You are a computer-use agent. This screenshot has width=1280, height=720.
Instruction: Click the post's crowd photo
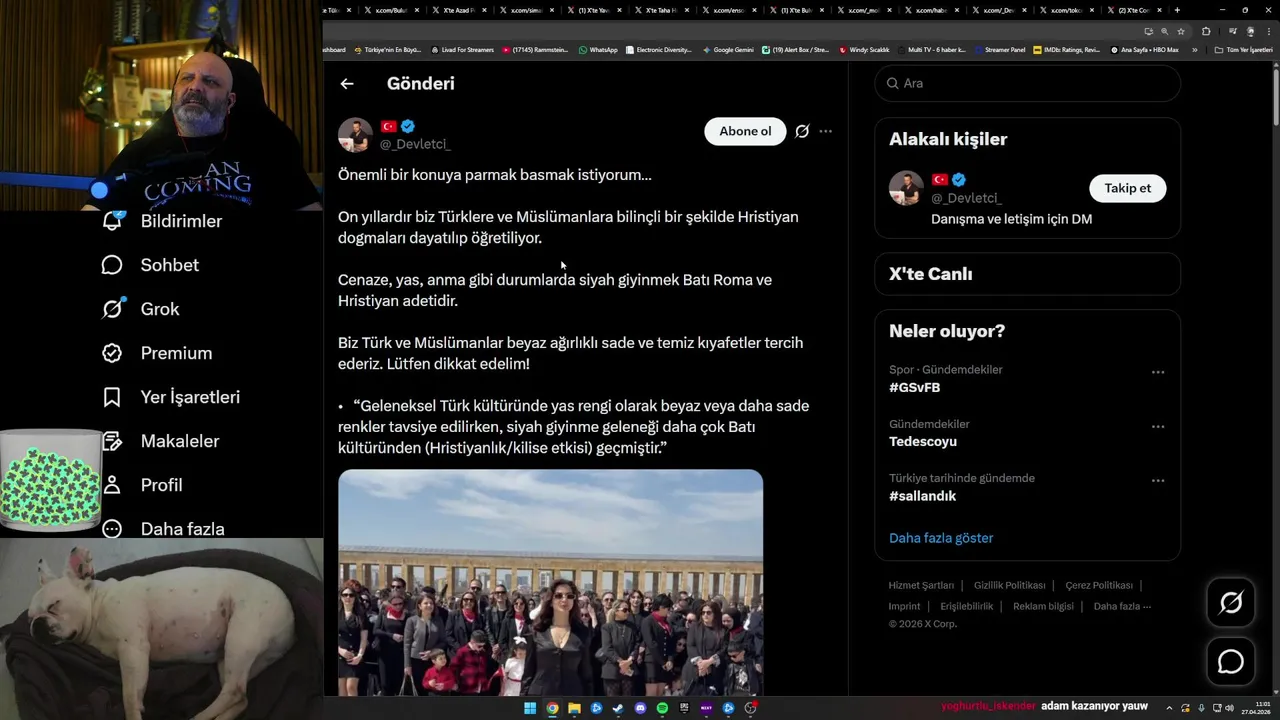tap(550, 583)
